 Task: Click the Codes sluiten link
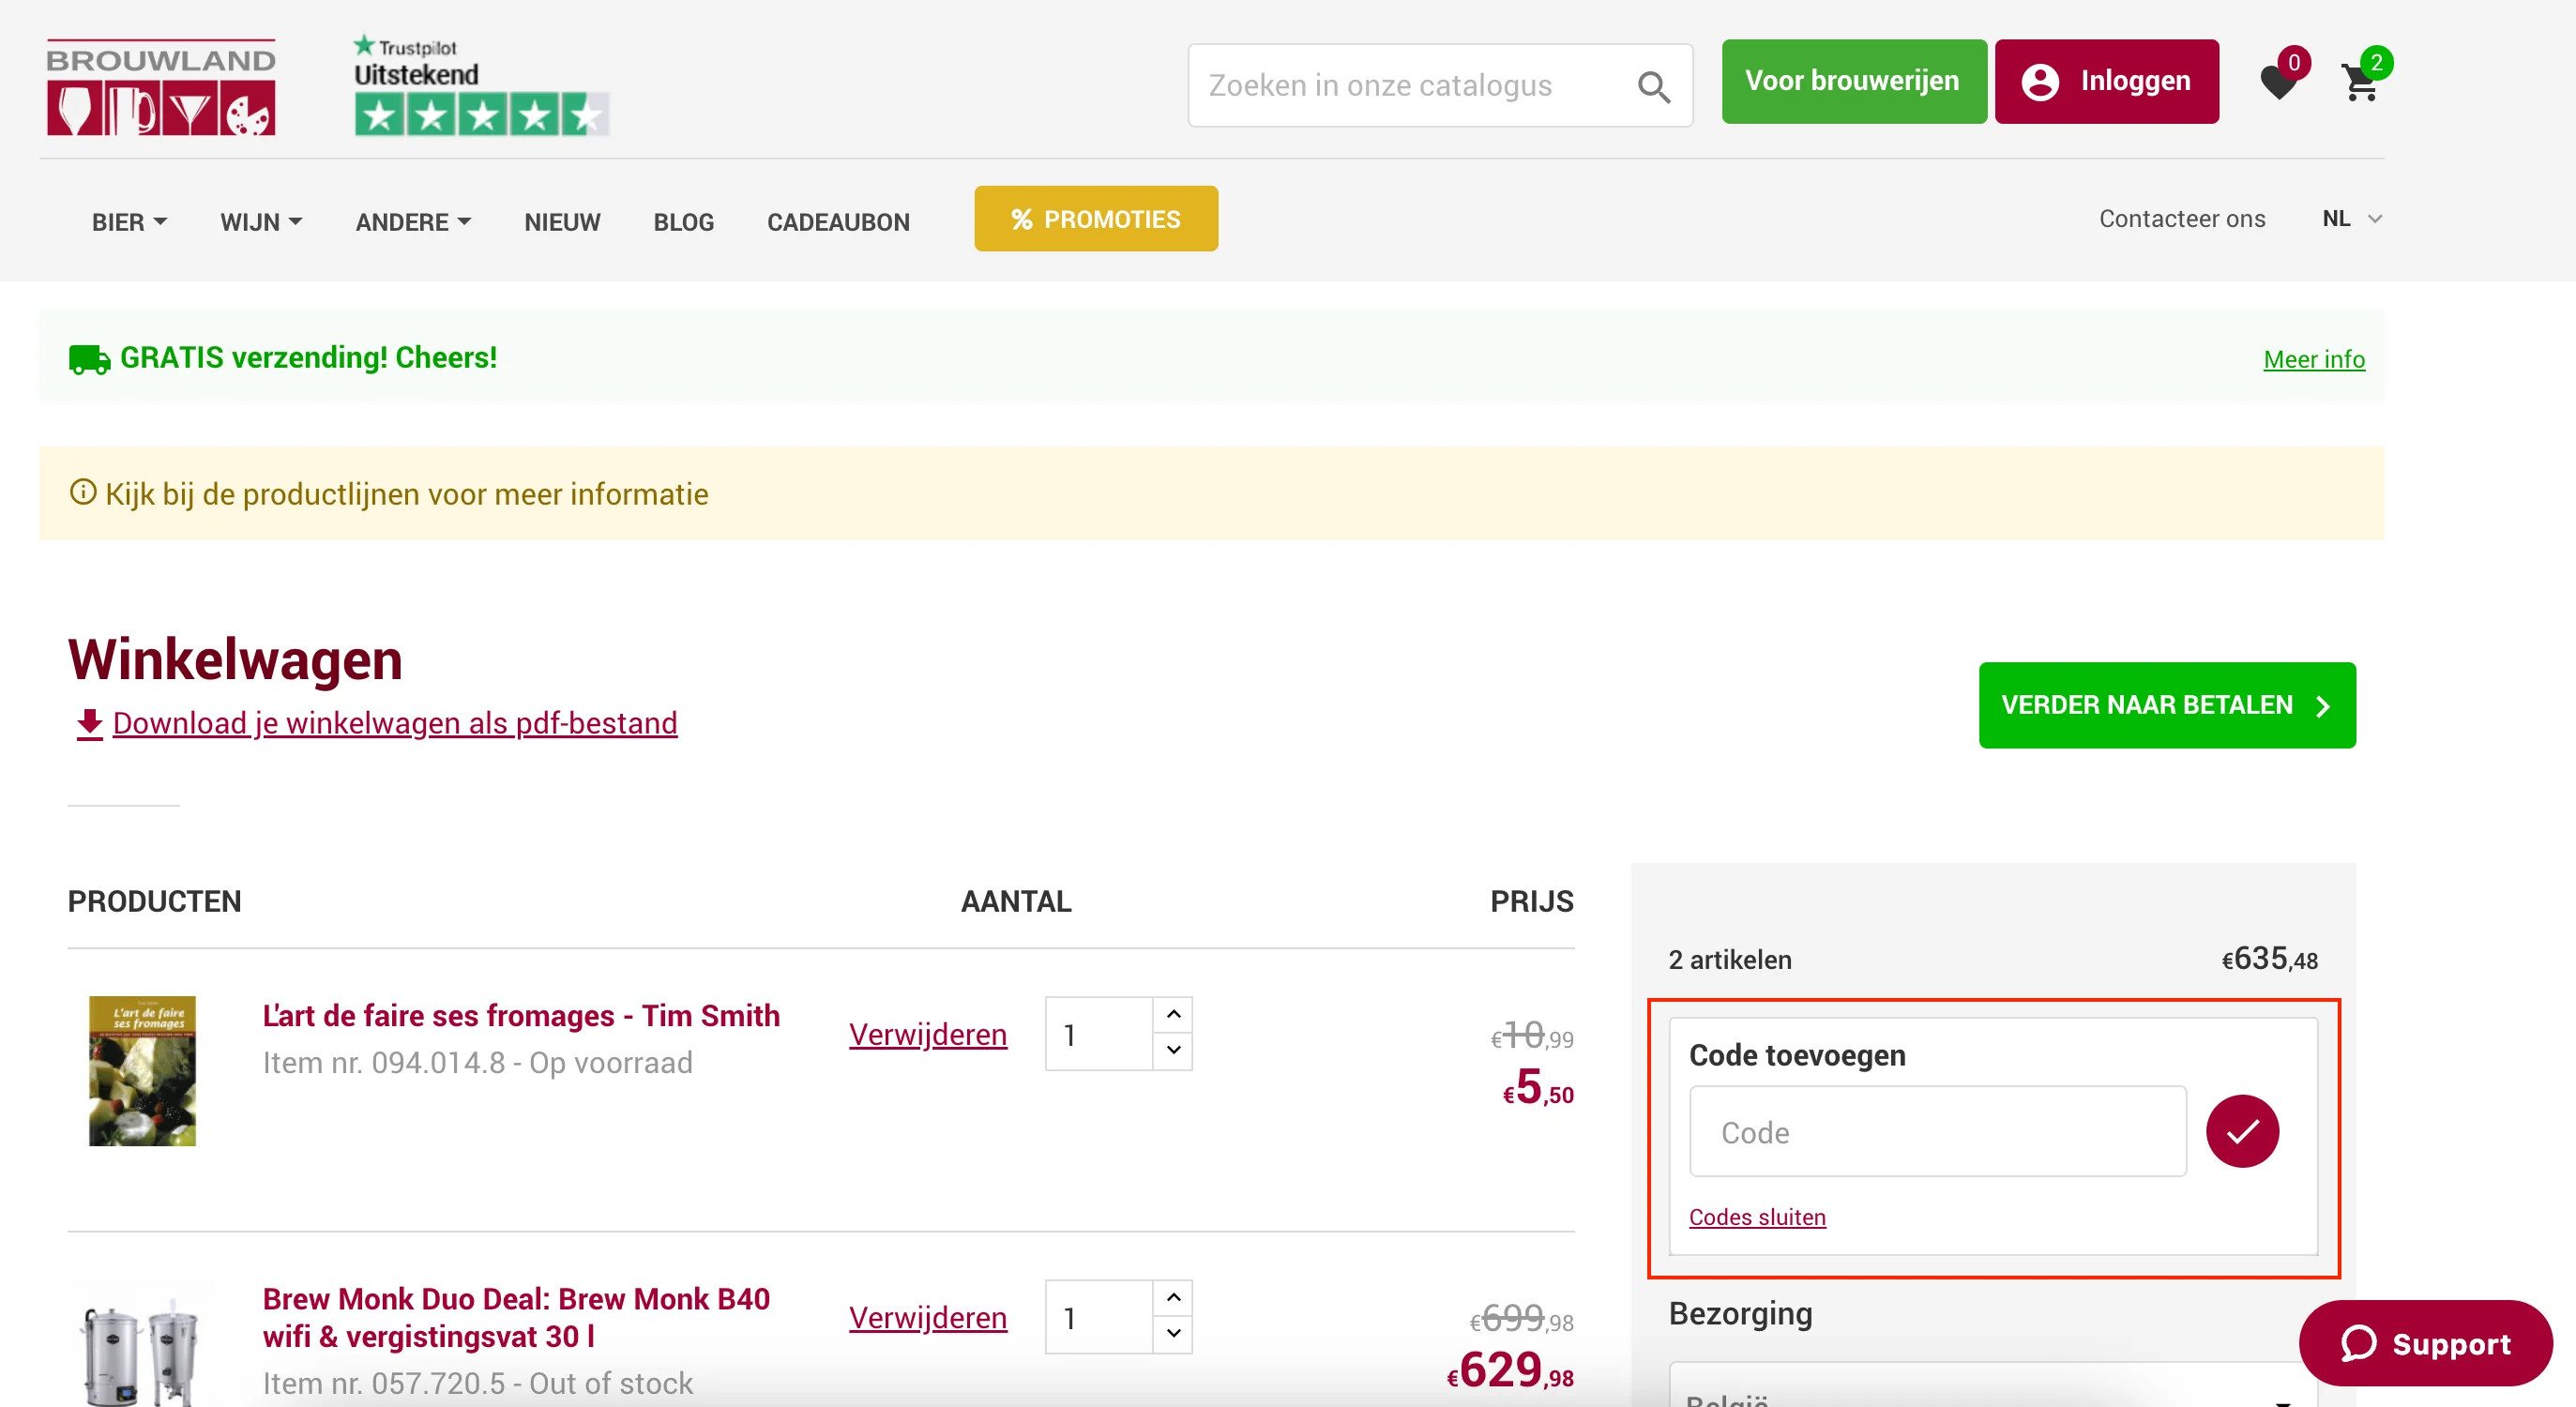1756,1217
